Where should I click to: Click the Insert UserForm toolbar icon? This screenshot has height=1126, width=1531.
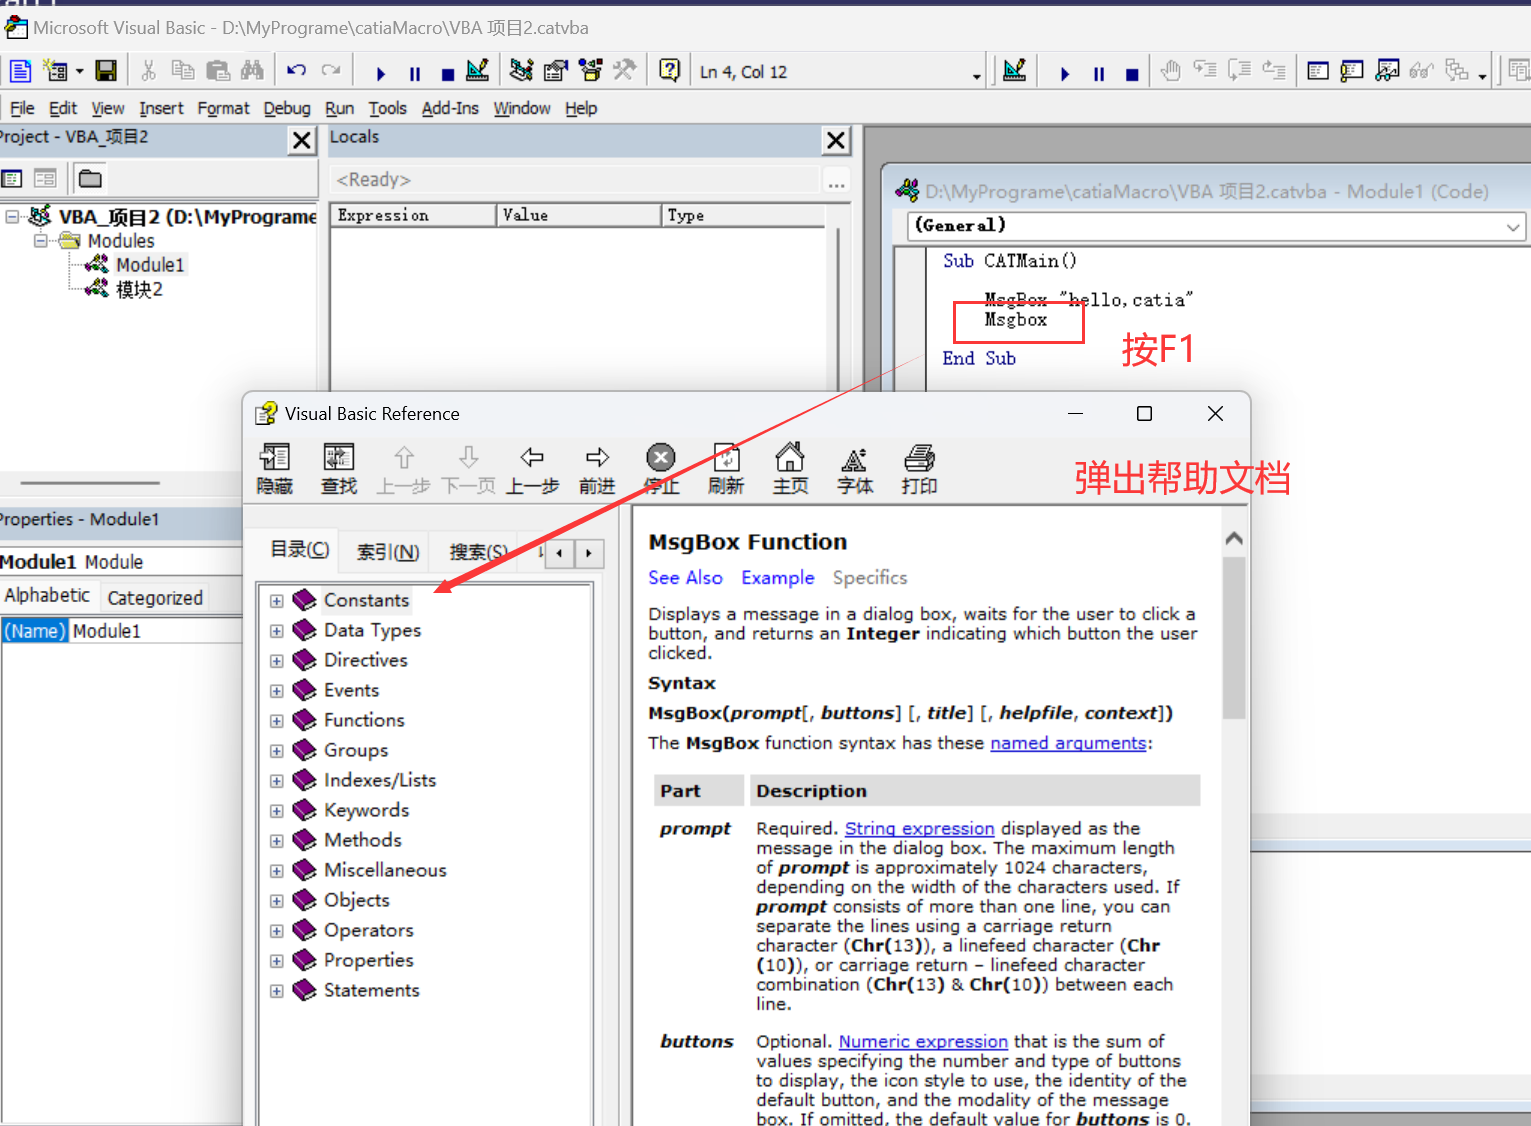pos(55,71)
